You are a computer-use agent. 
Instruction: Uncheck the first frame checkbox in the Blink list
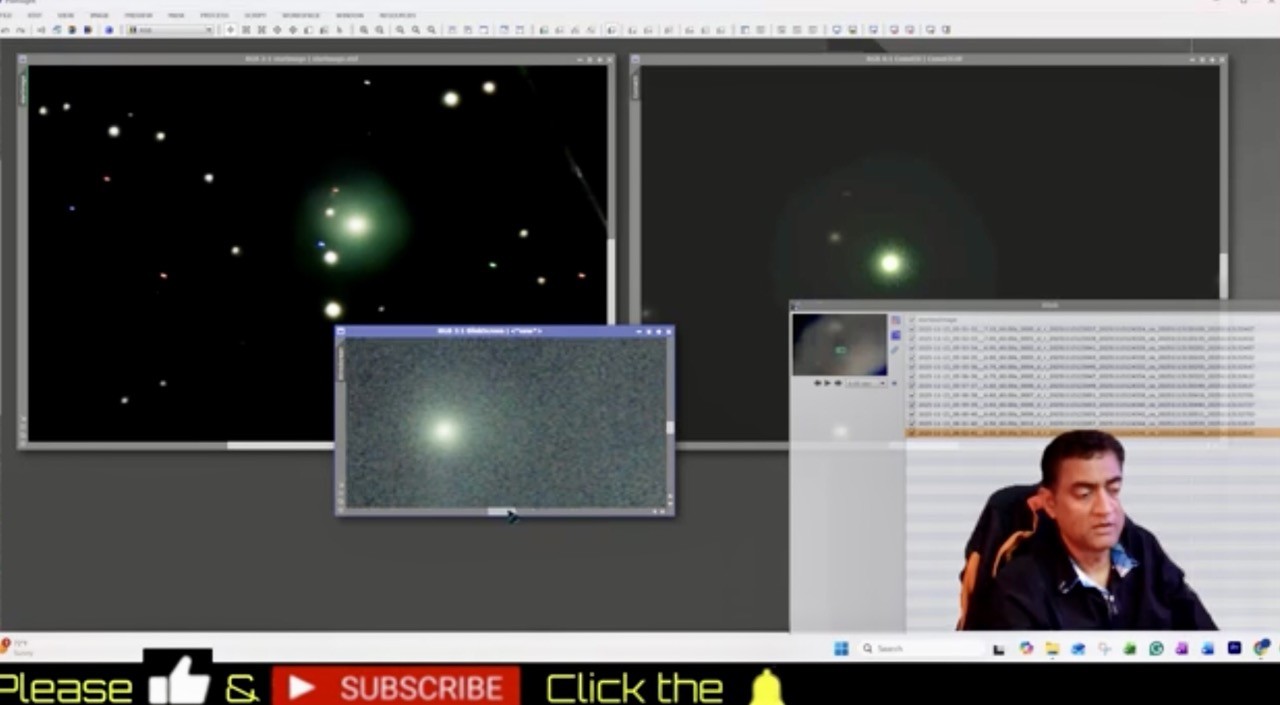(910, 329)
